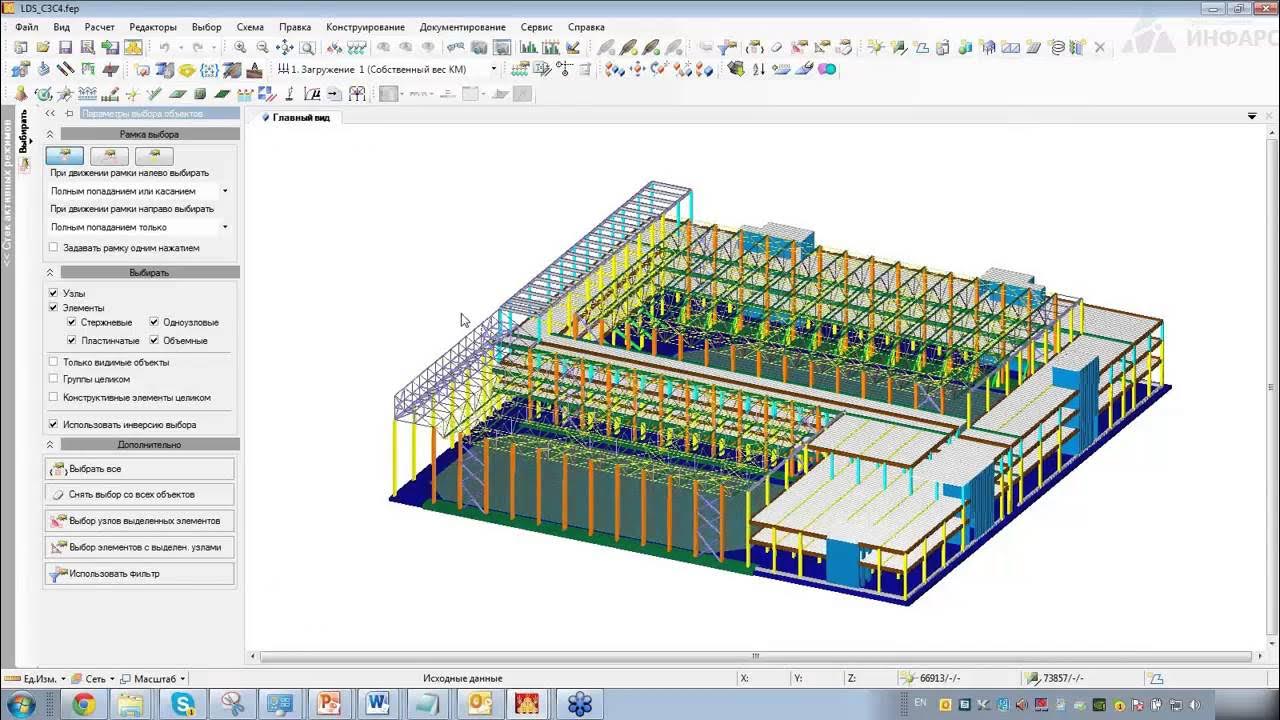Open Skype from the taskbar

coord(183,704)
